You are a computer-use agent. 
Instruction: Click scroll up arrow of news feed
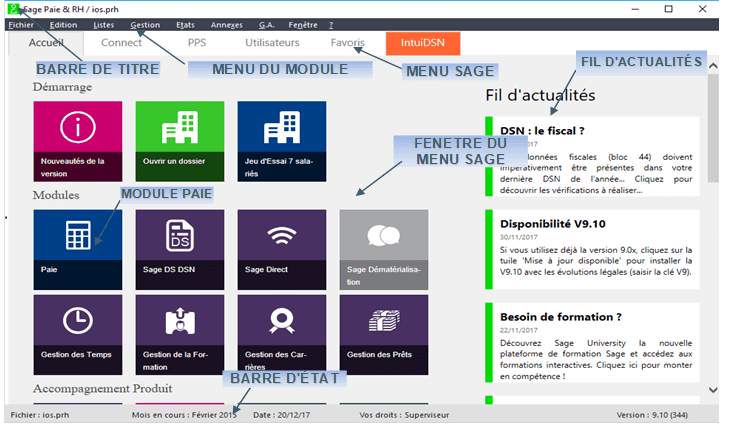click(713, 66)
